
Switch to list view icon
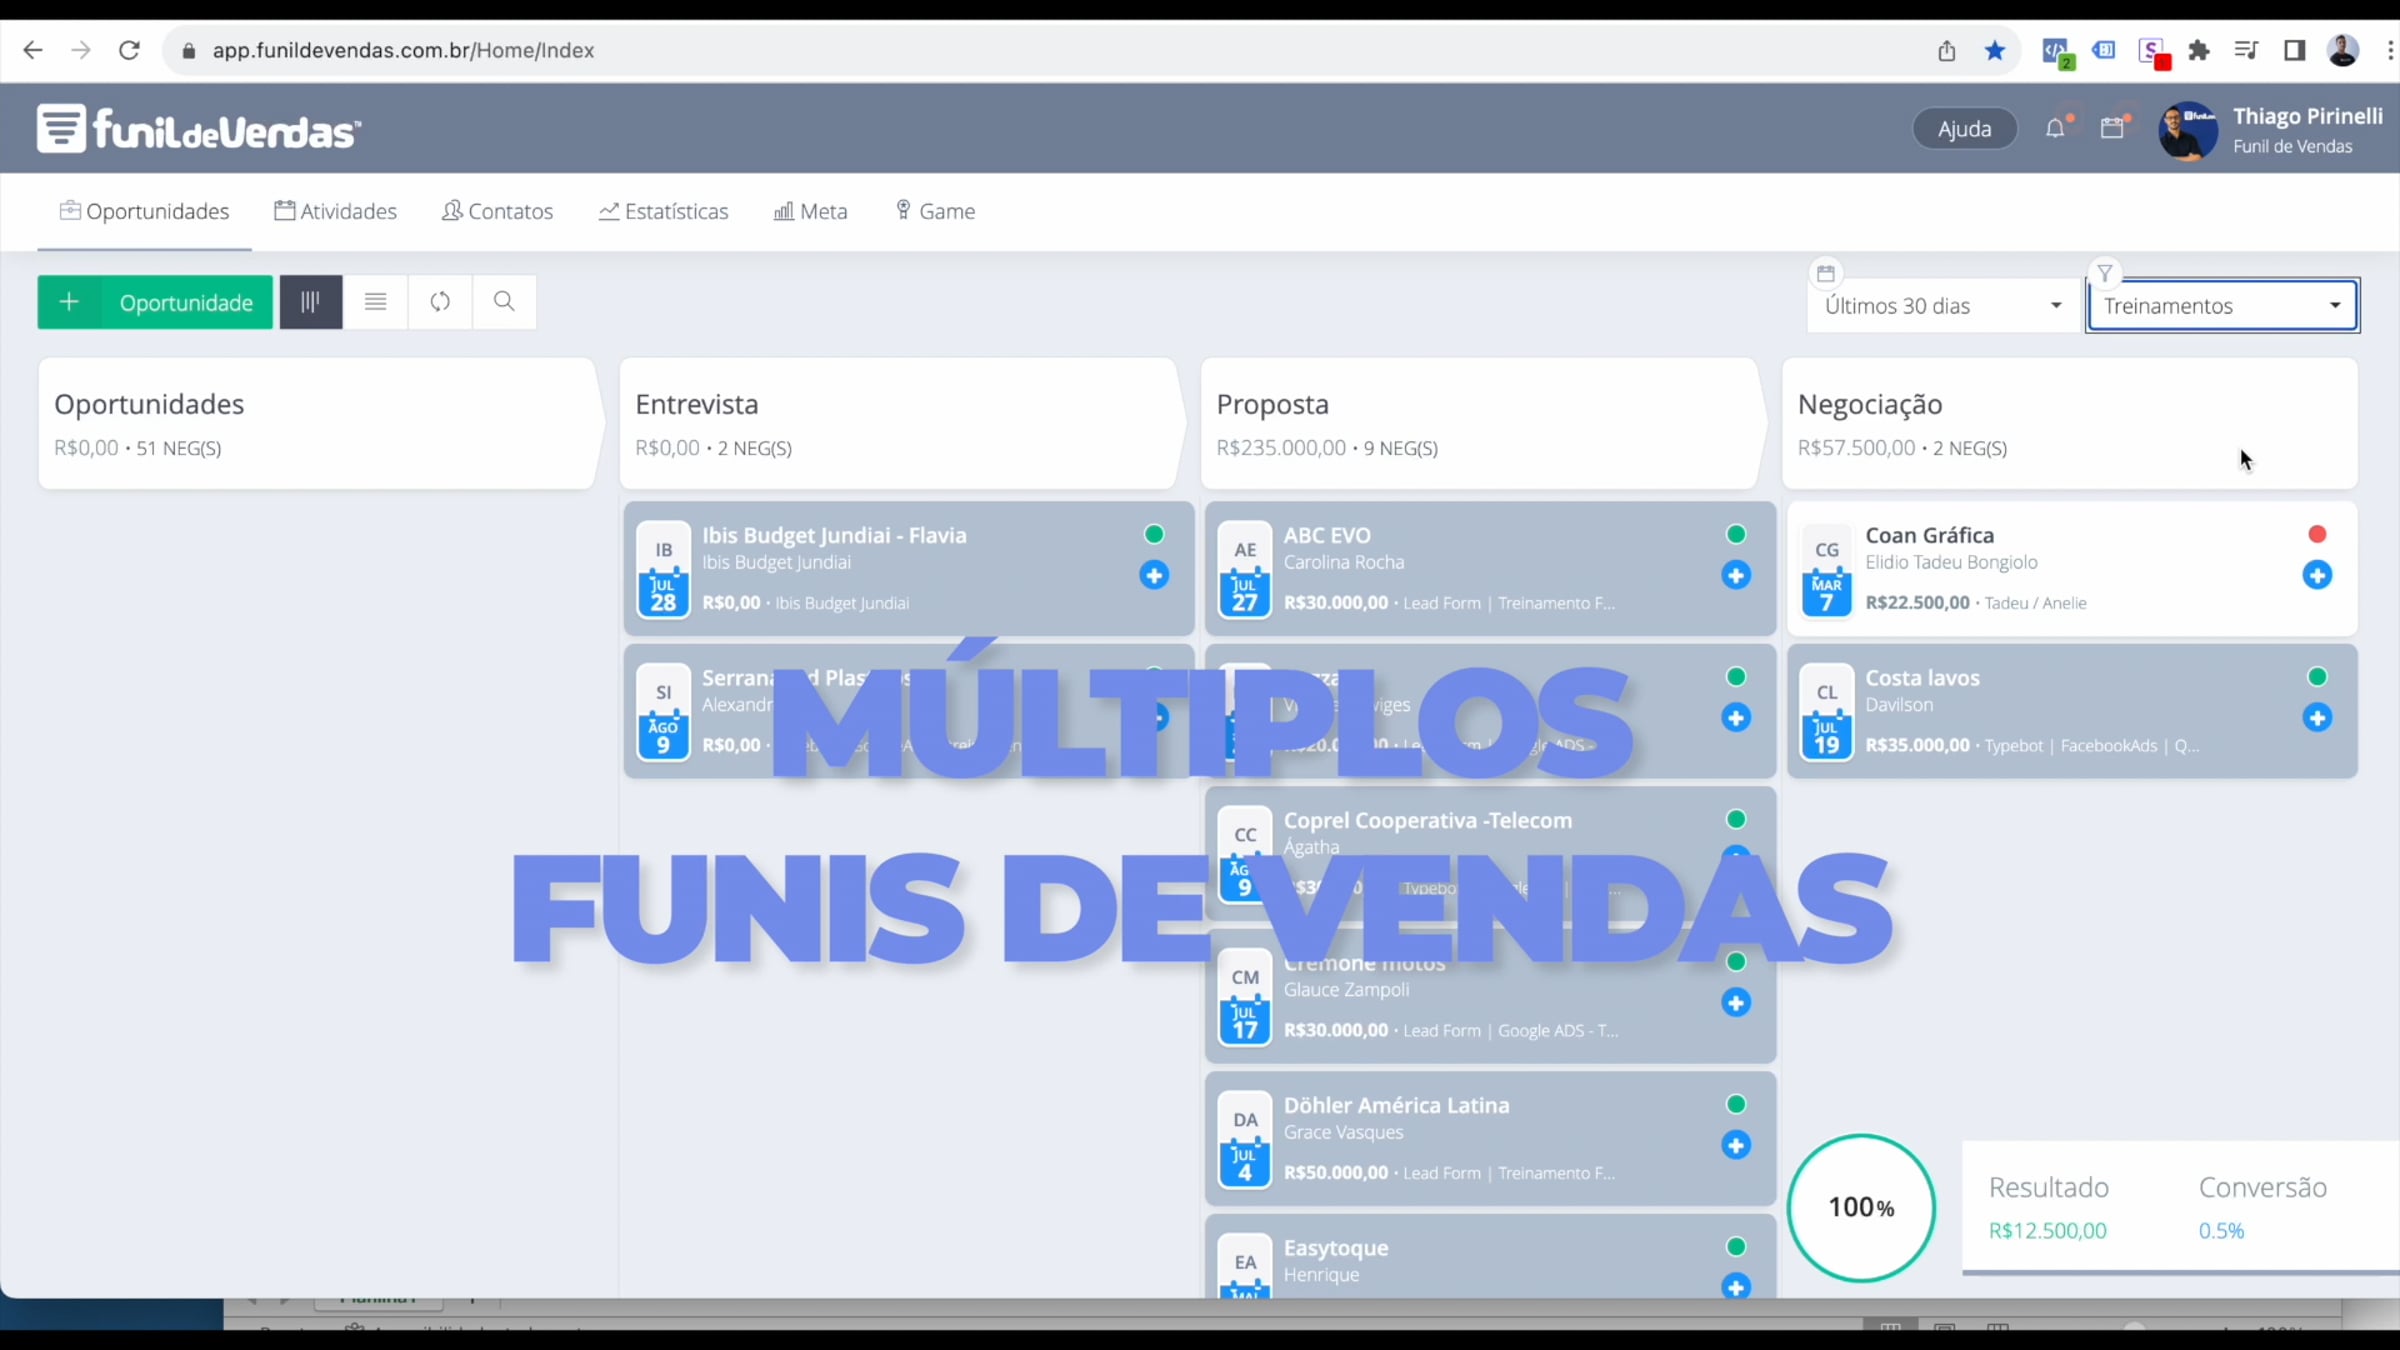(375, 302)
